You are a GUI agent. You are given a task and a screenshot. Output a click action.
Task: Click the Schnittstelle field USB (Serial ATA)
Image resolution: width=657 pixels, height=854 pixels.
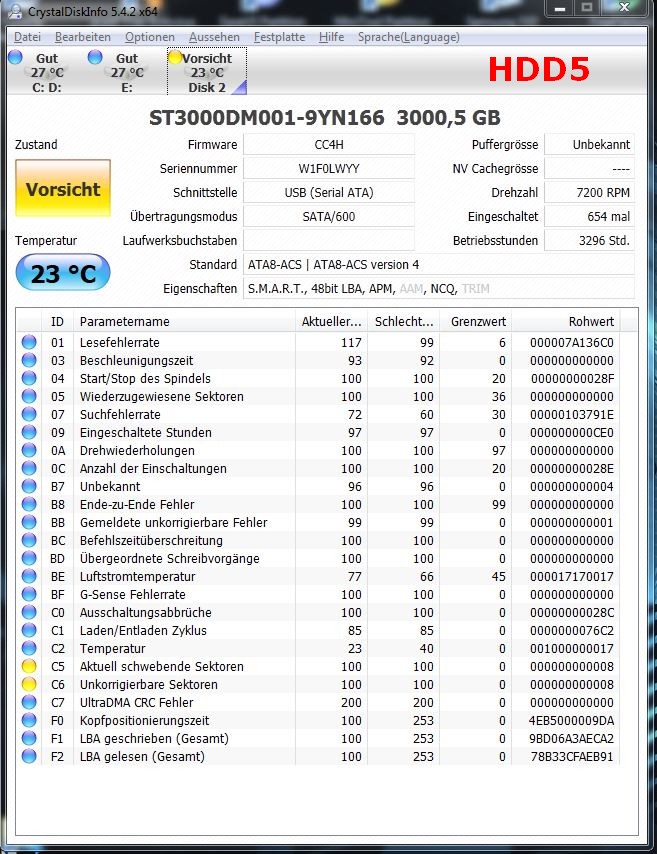[328, 193]
